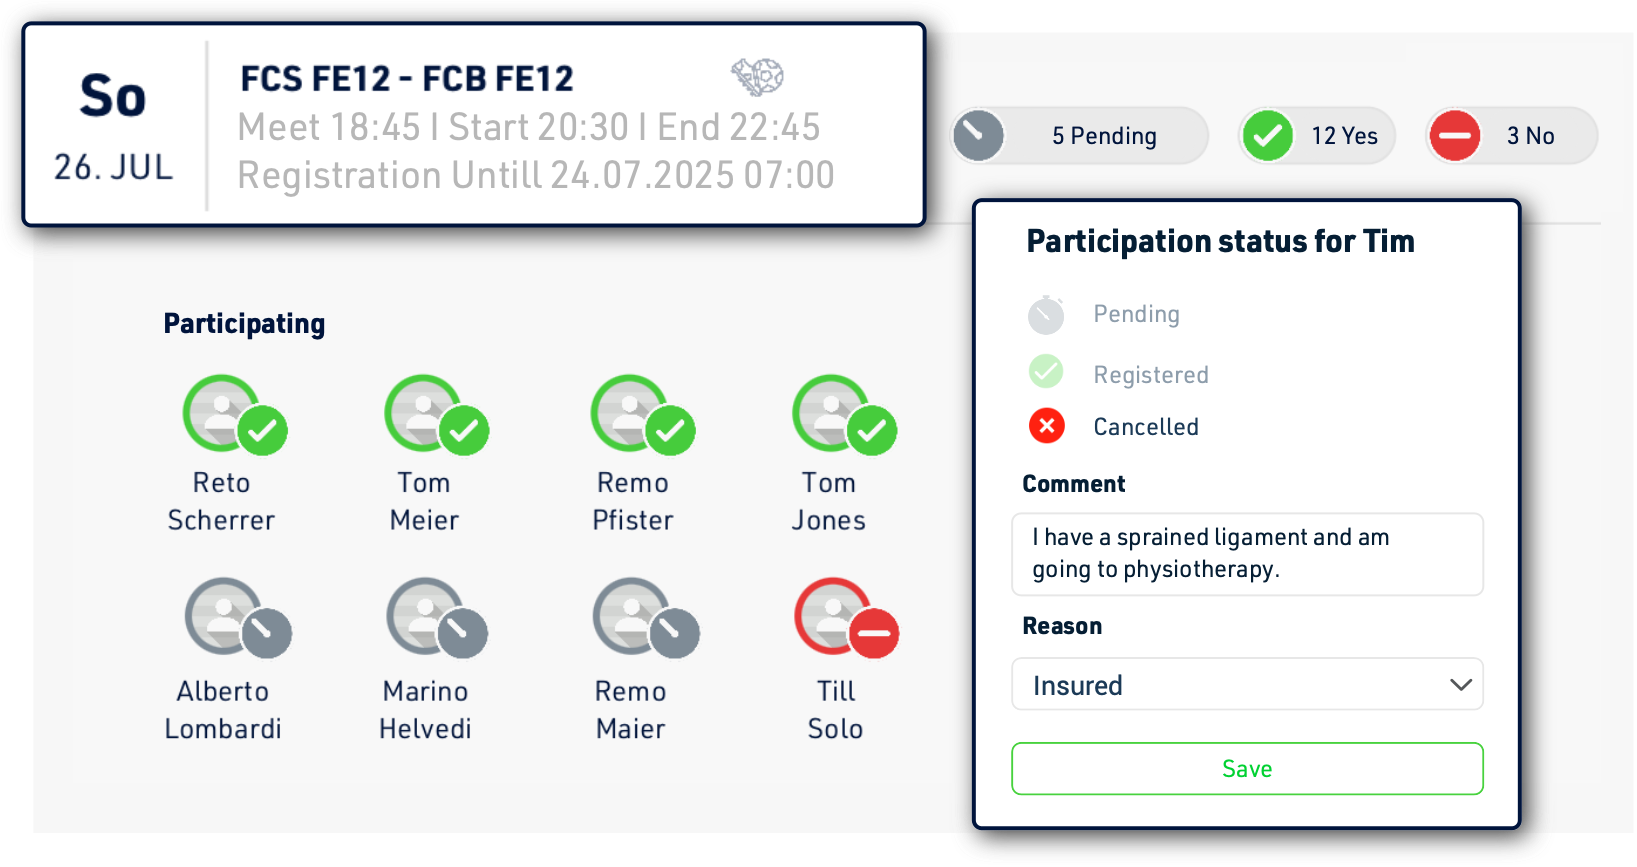Filter by 5 Pending participants

(1079, 136)
